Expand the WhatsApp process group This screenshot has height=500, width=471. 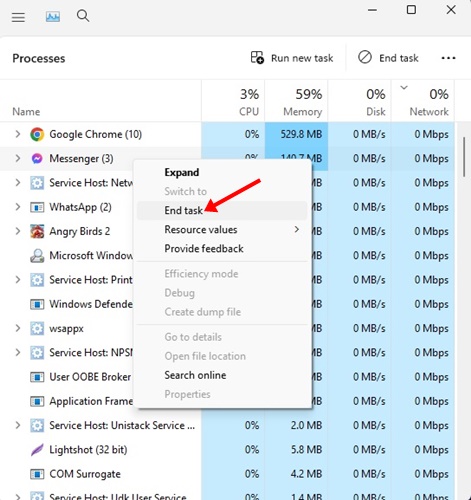(18, 207)
